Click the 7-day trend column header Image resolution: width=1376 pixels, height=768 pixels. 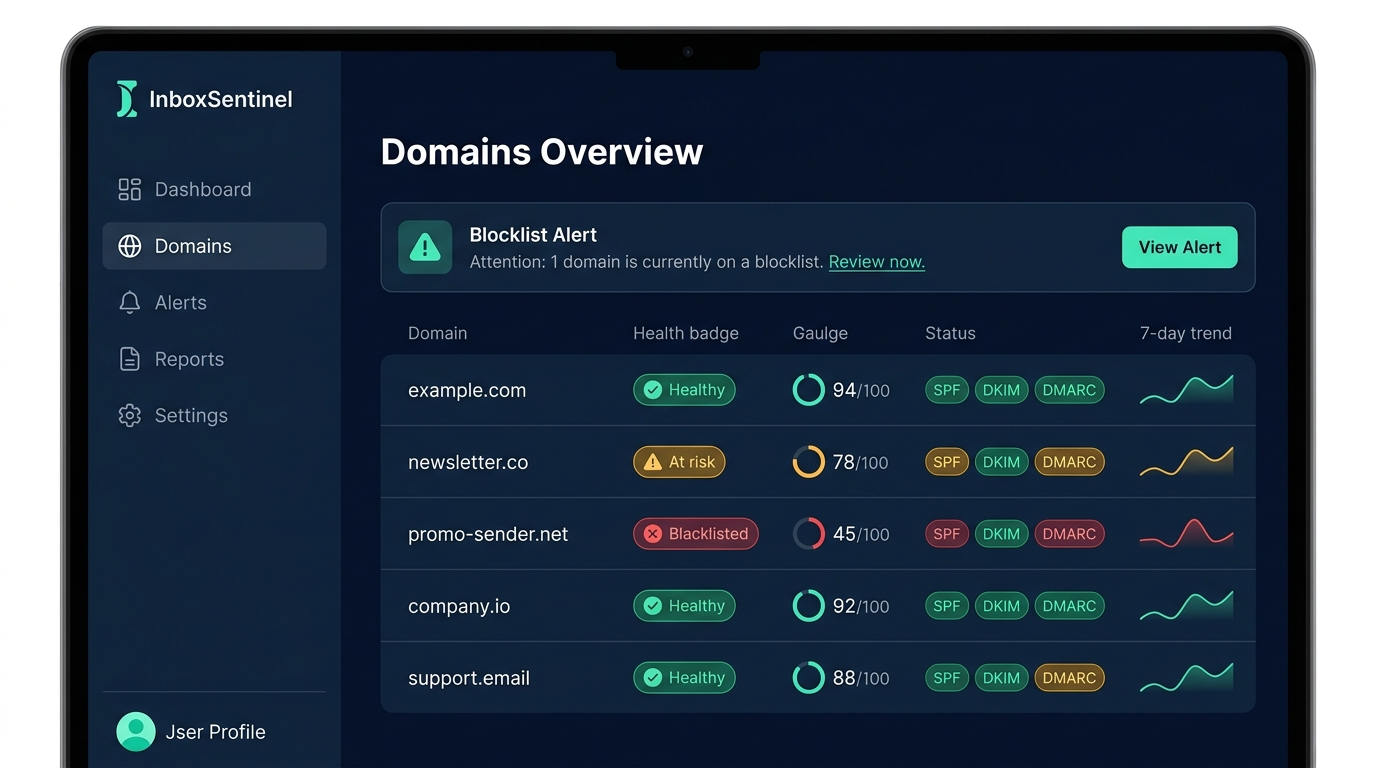[1186, 333]
